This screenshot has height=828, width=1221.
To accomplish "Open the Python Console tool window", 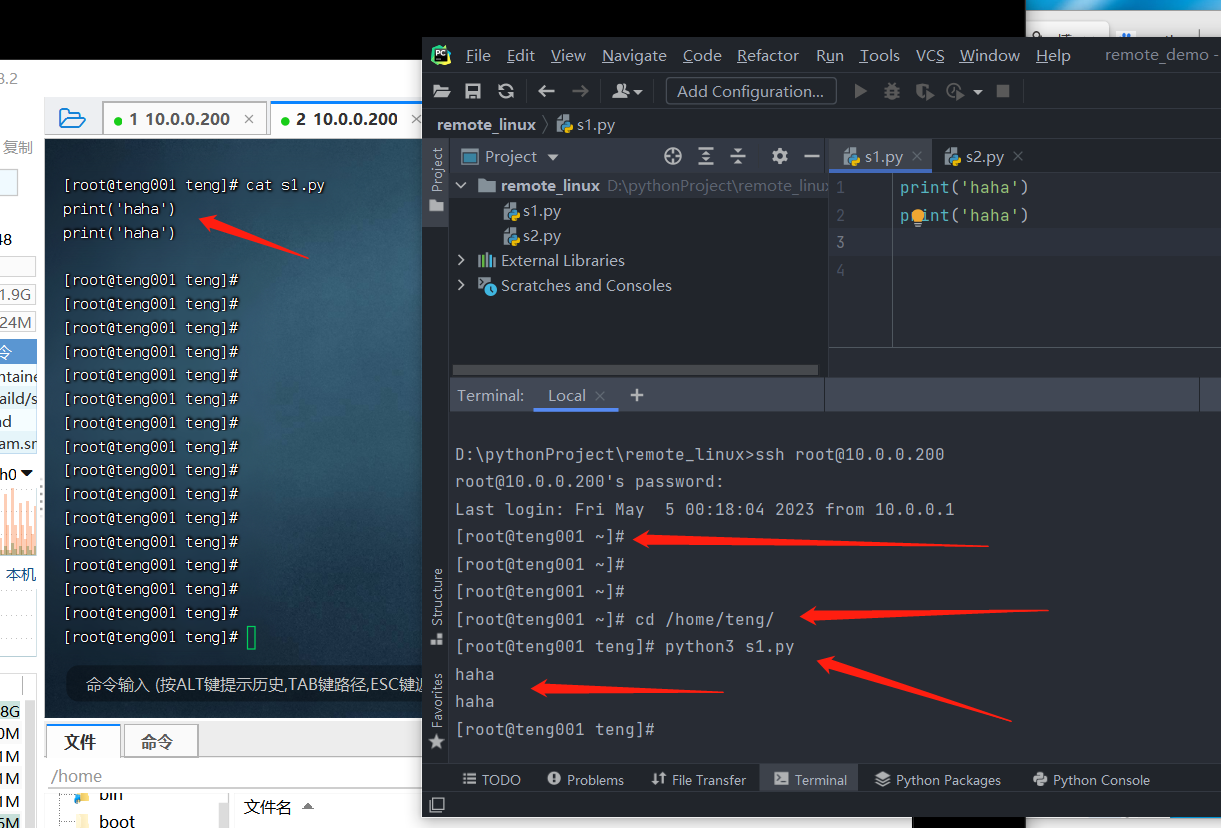I will pyautogui.click(x=1091, y=779).
